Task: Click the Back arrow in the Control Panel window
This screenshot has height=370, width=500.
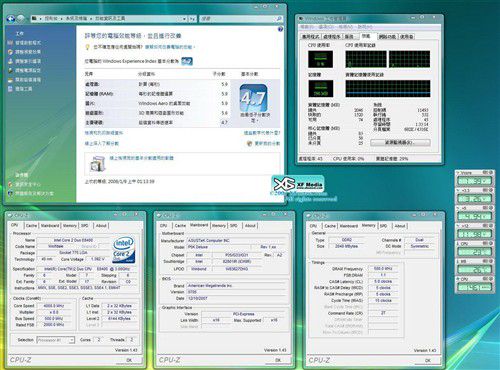Action: click(11, 19)
